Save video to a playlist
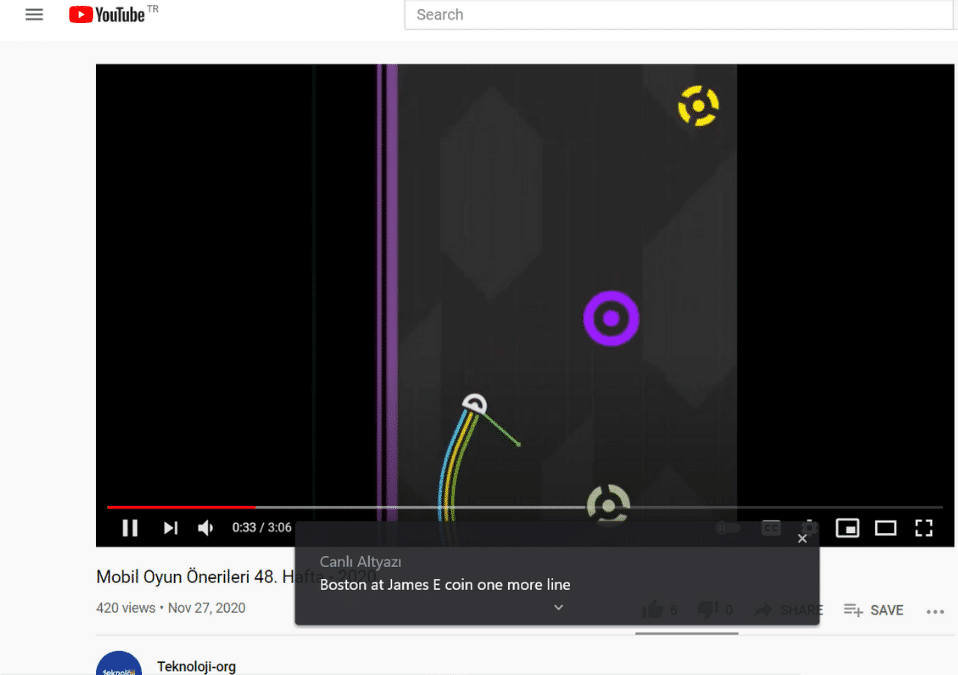The image size is (958, 675). tap(874, 610)
